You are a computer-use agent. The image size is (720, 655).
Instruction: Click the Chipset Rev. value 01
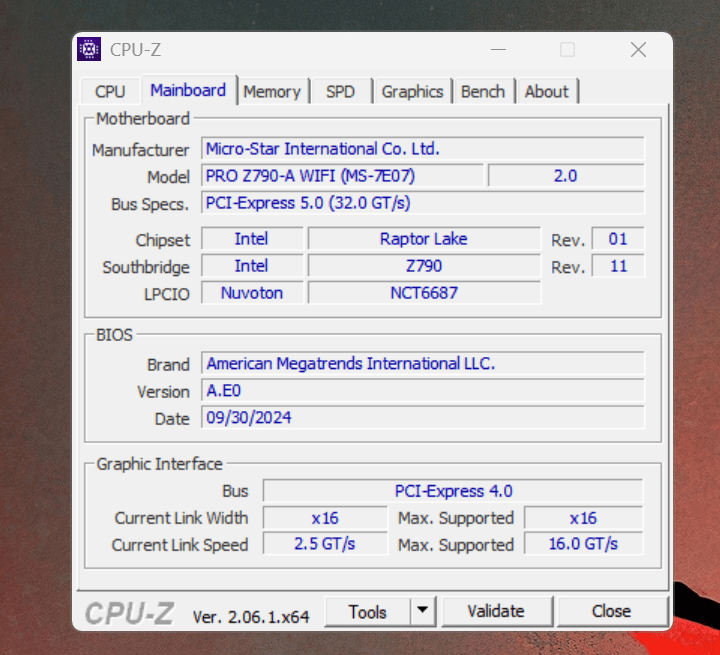click(x=618, y=239)
